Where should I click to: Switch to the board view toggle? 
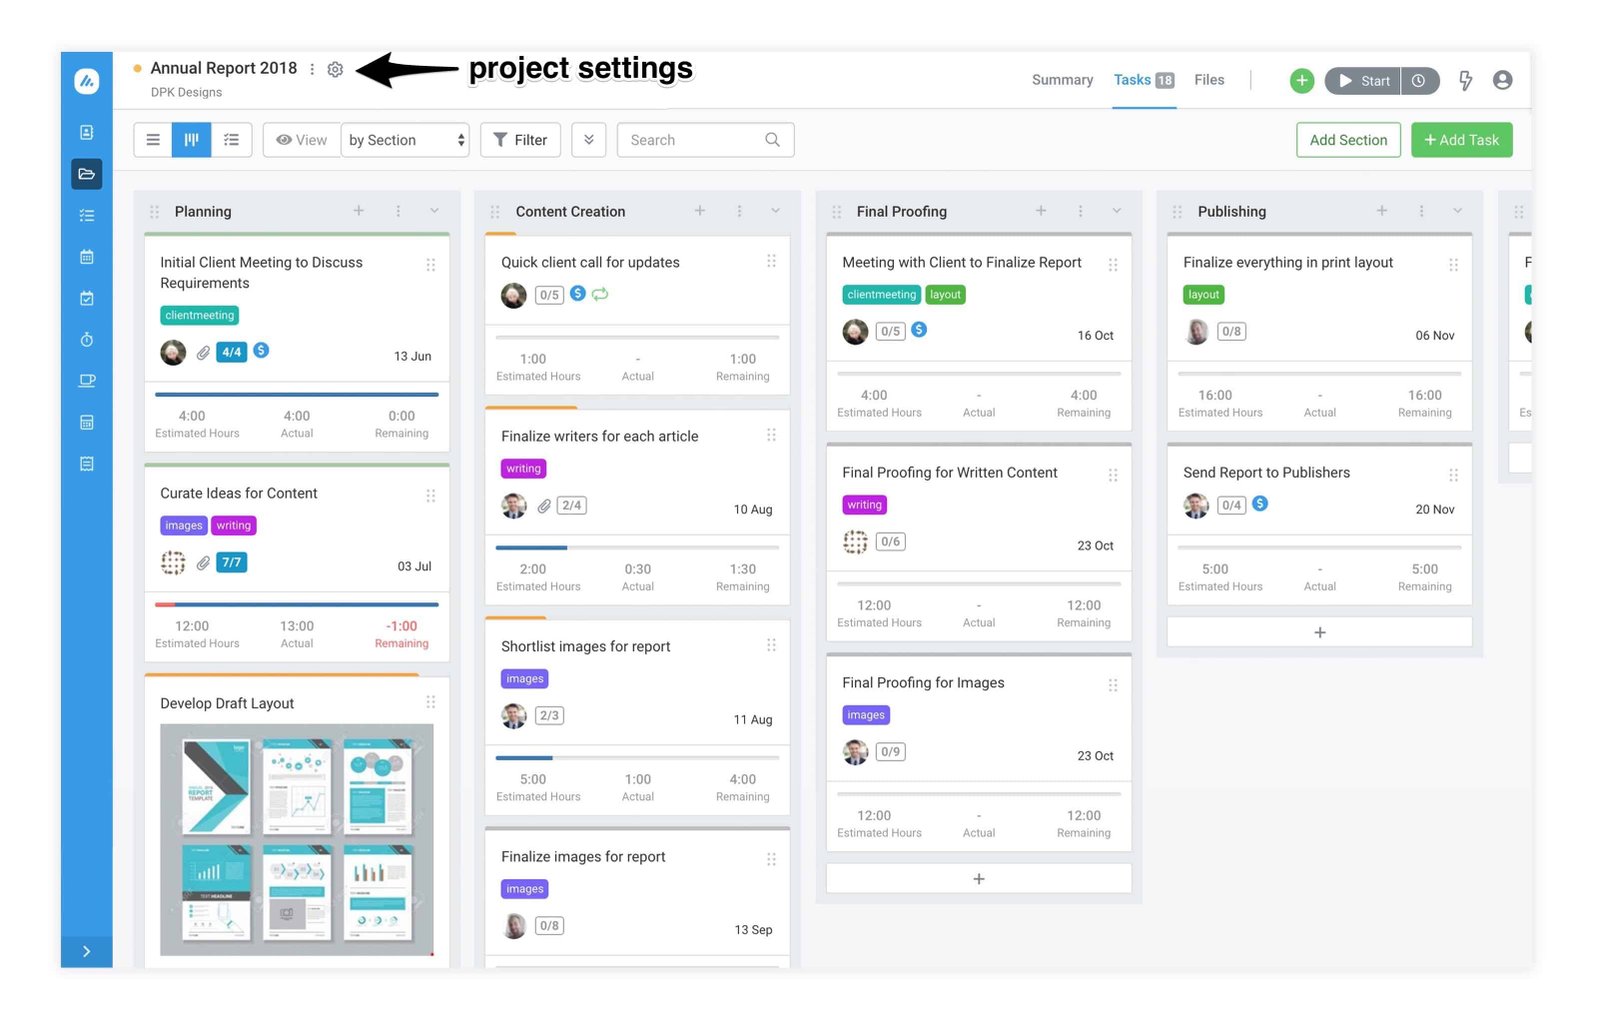pos(191,140)
